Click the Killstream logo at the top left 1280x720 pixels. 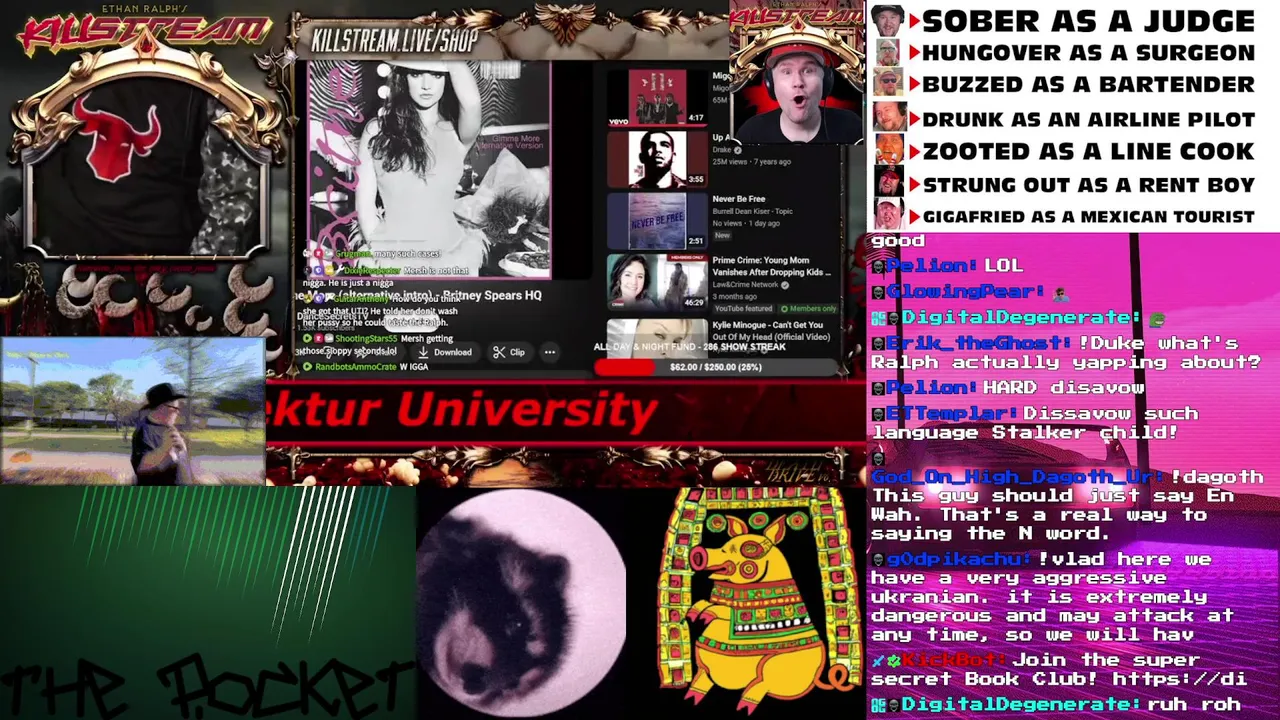coord(145,30)
